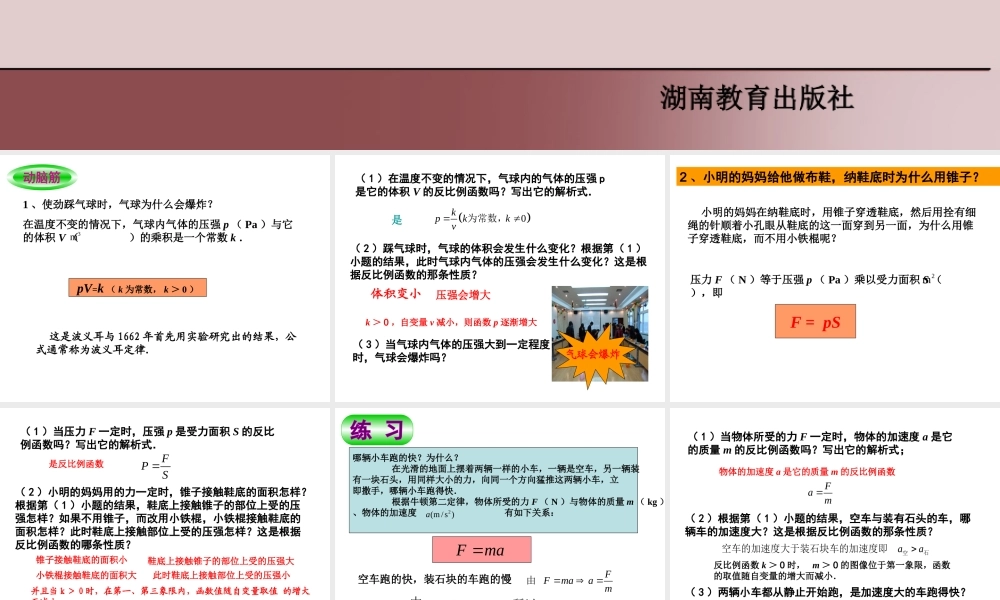Click the red text 小铁棍接触鞋底的面积大
This screenshot has height=600, width=1000.
[86, 575]
